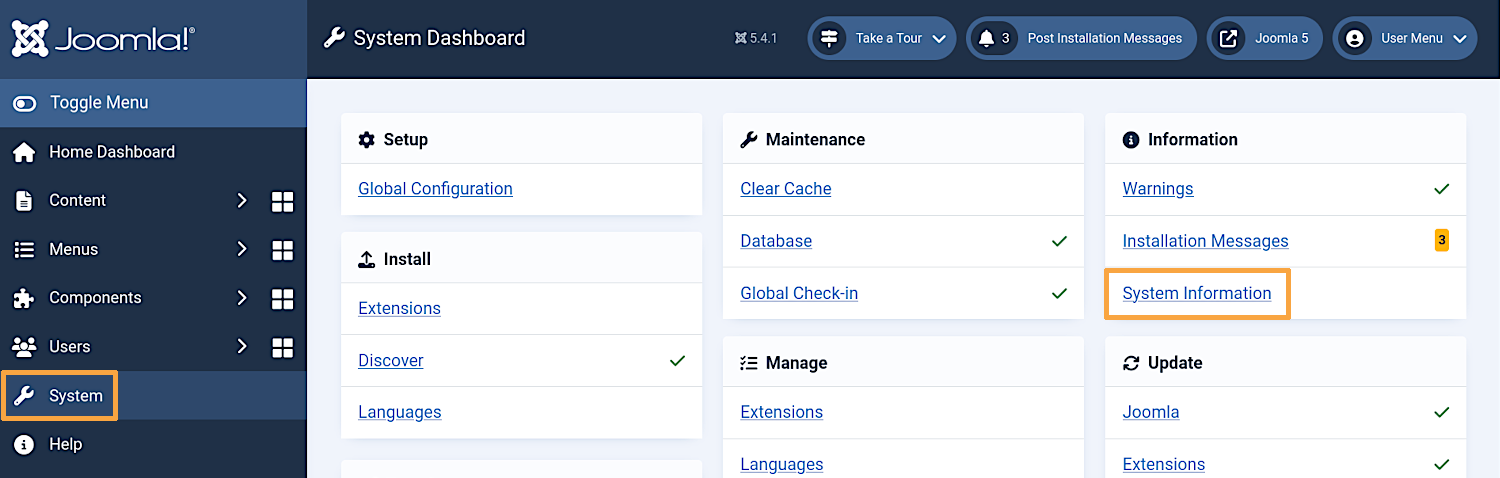This screenshot has width=1500, height=478.
Task: Open Users item in sidebar
Action: click(70, 346)
